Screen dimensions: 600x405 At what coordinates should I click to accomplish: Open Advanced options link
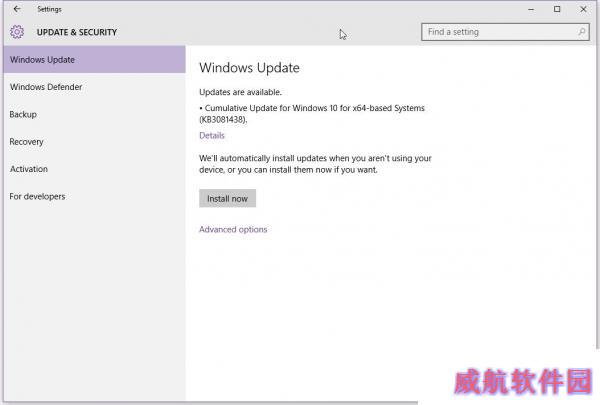click(233, 229)
